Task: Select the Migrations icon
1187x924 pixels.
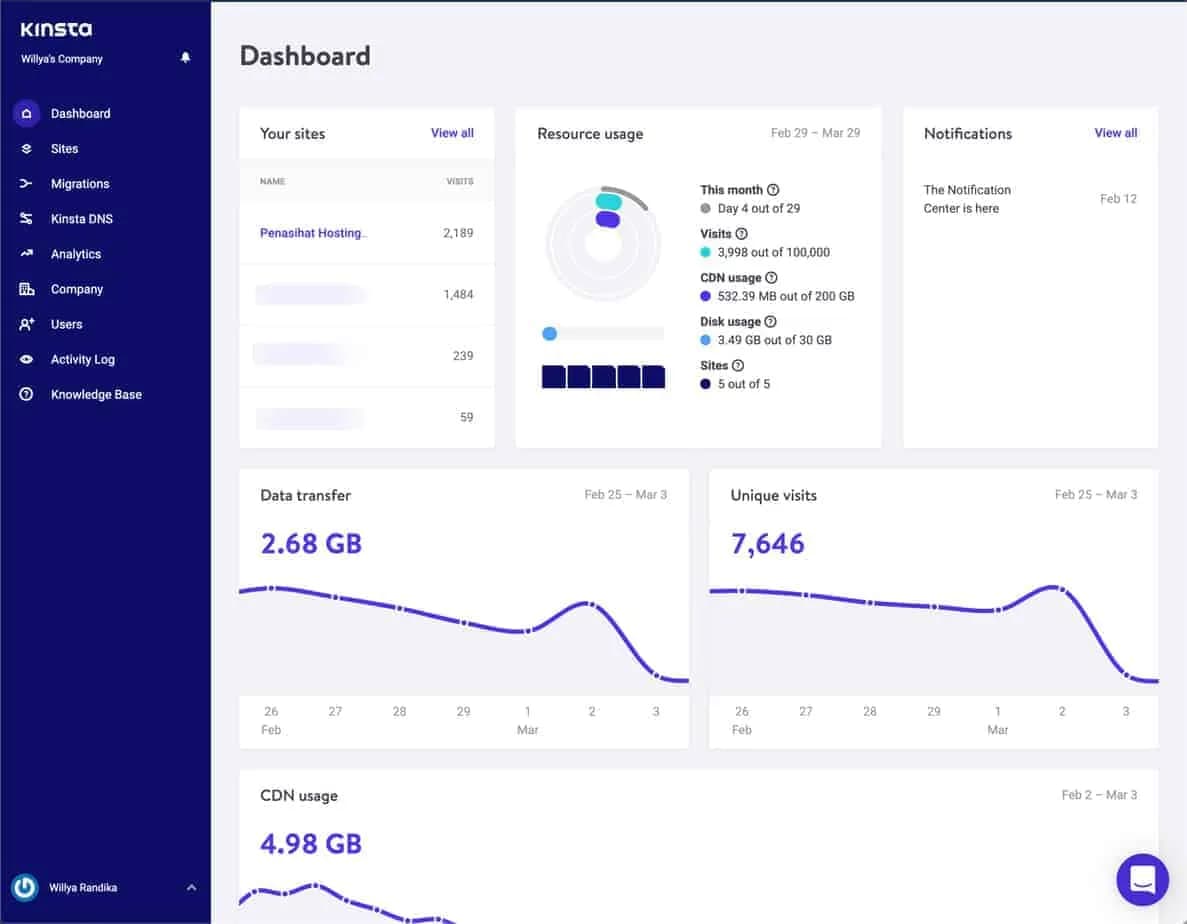Action: [x=27, y=183]
